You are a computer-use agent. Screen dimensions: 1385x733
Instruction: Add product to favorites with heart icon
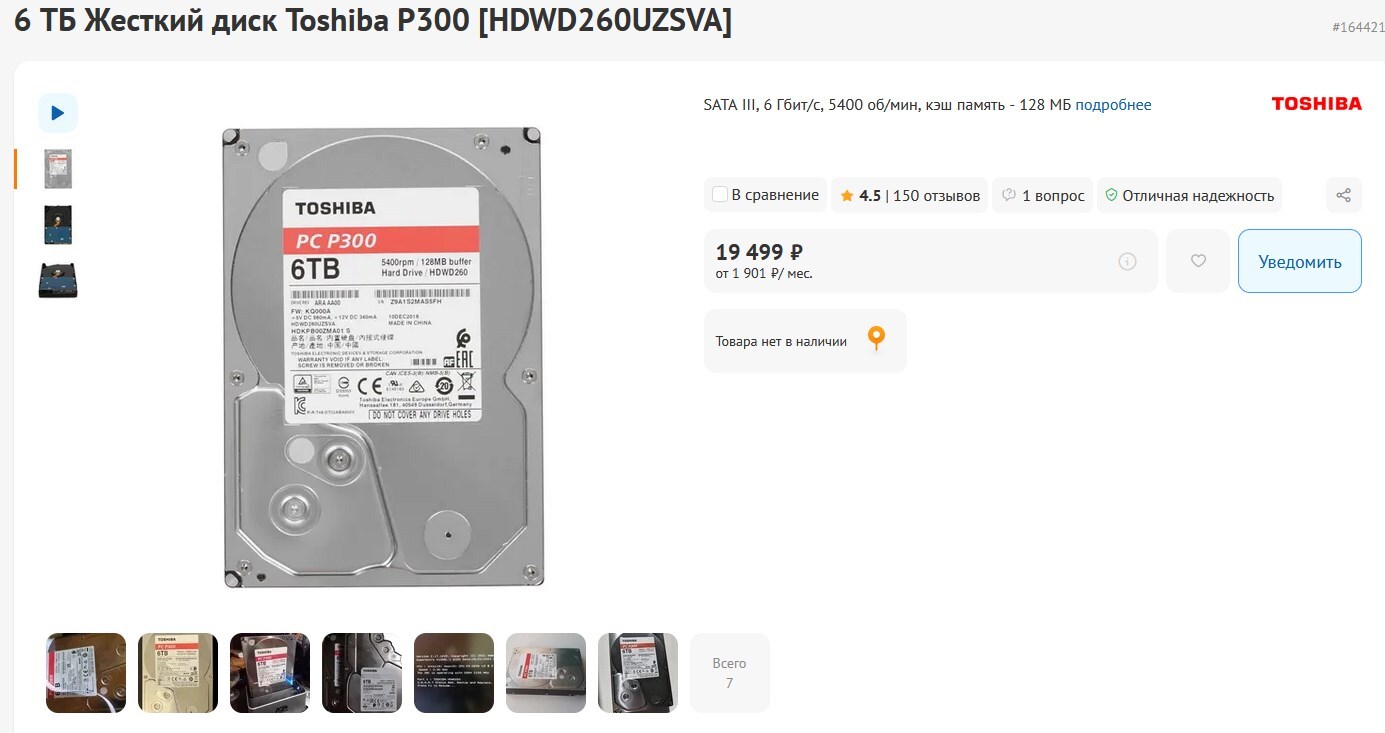point(1198,261)
